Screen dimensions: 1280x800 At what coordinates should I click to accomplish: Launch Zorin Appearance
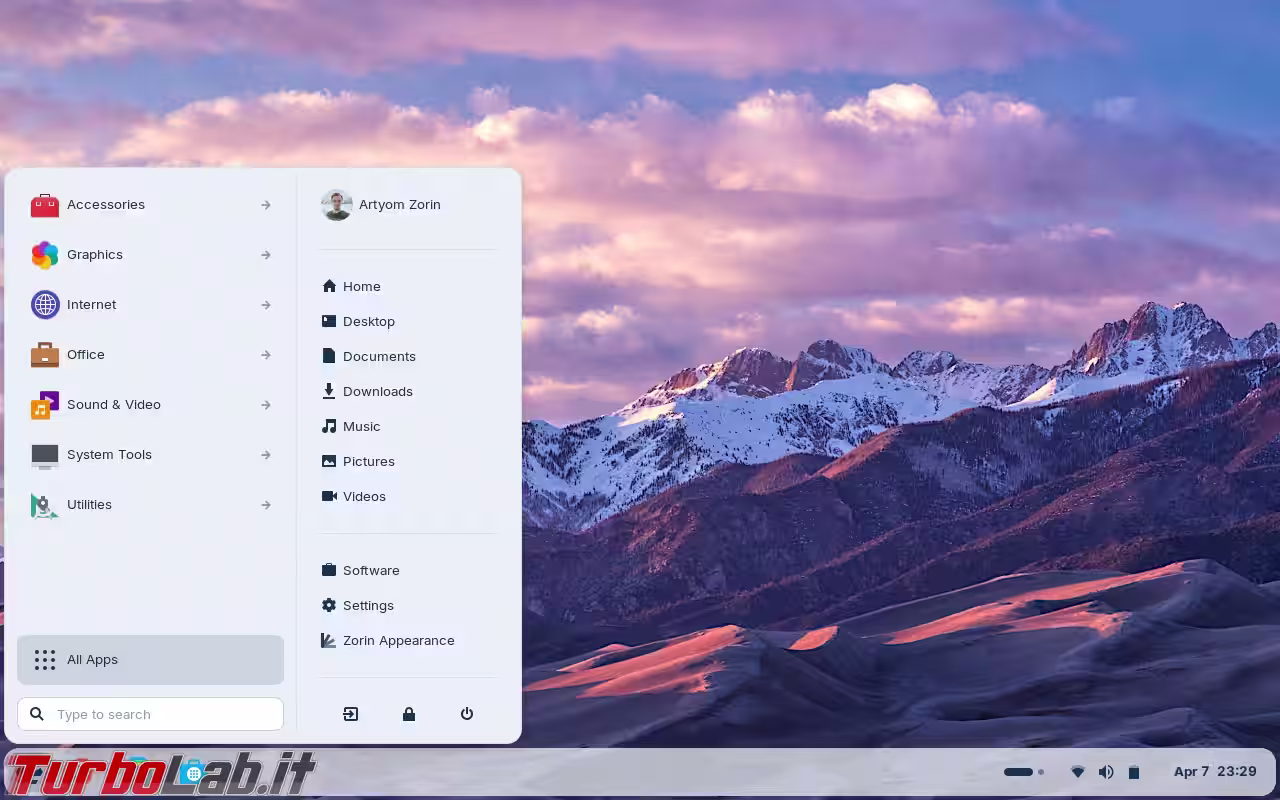pos(408,640)
